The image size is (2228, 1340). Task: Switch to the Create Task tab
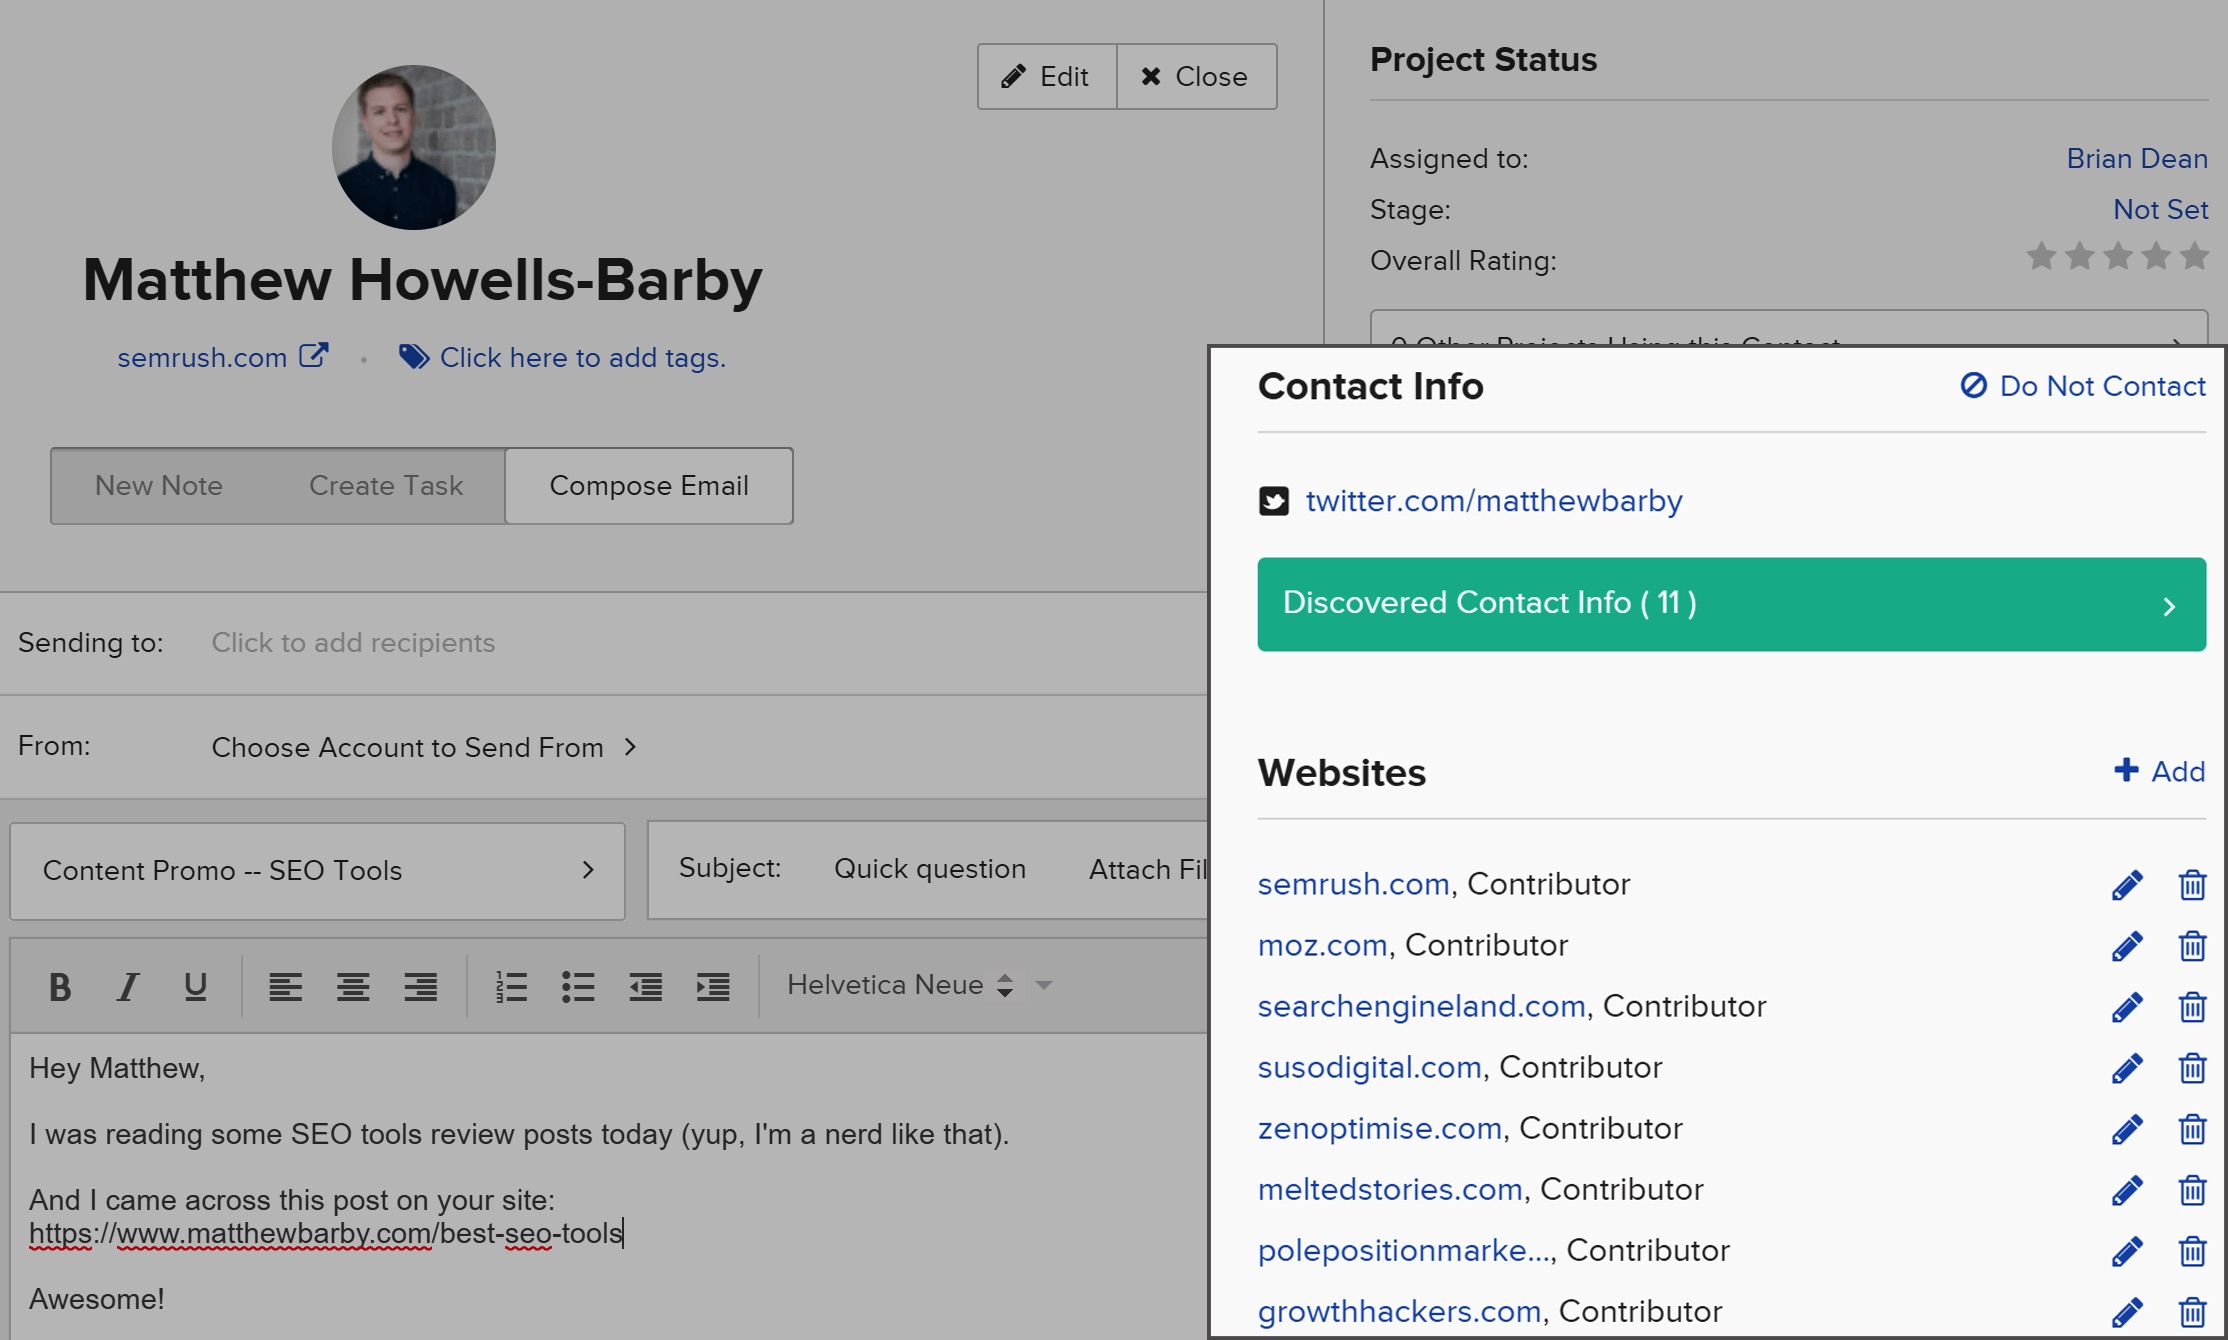pos(386,486)
